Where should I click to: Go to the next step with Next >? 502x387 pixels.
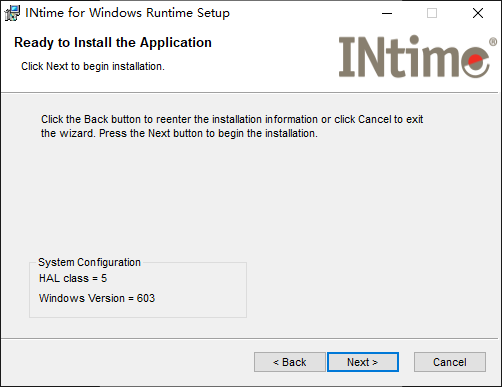click(x=363, y=362)
